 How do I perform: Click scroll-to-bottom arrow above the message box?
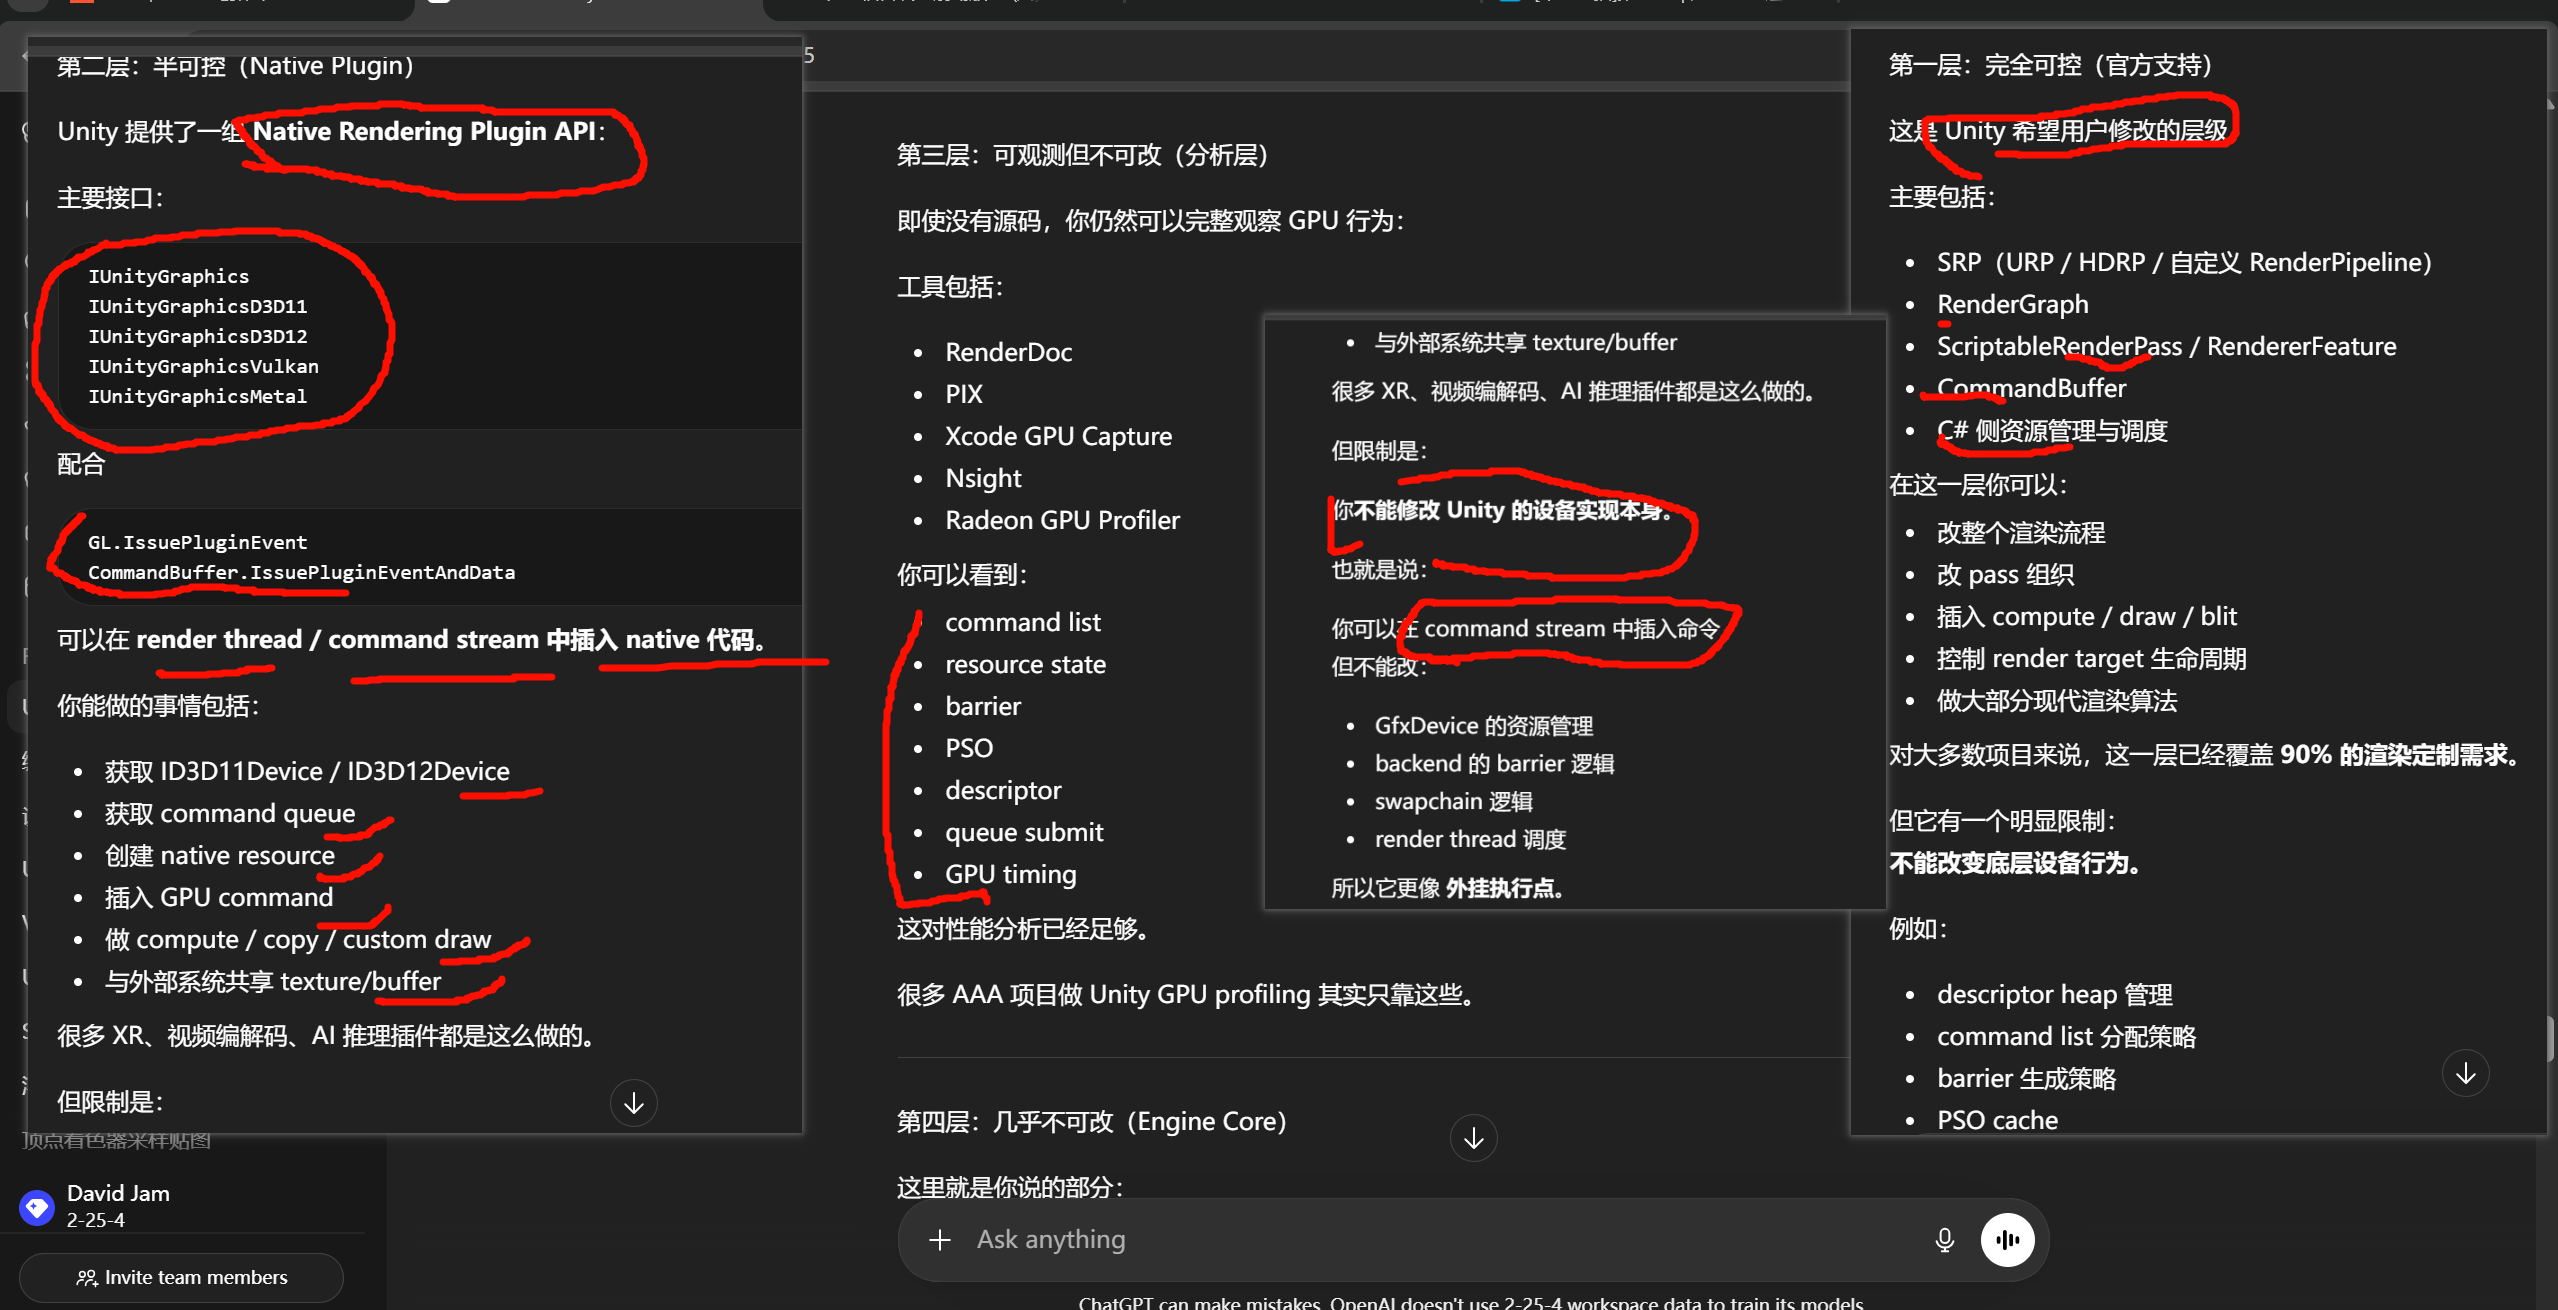(1473, 1138)
